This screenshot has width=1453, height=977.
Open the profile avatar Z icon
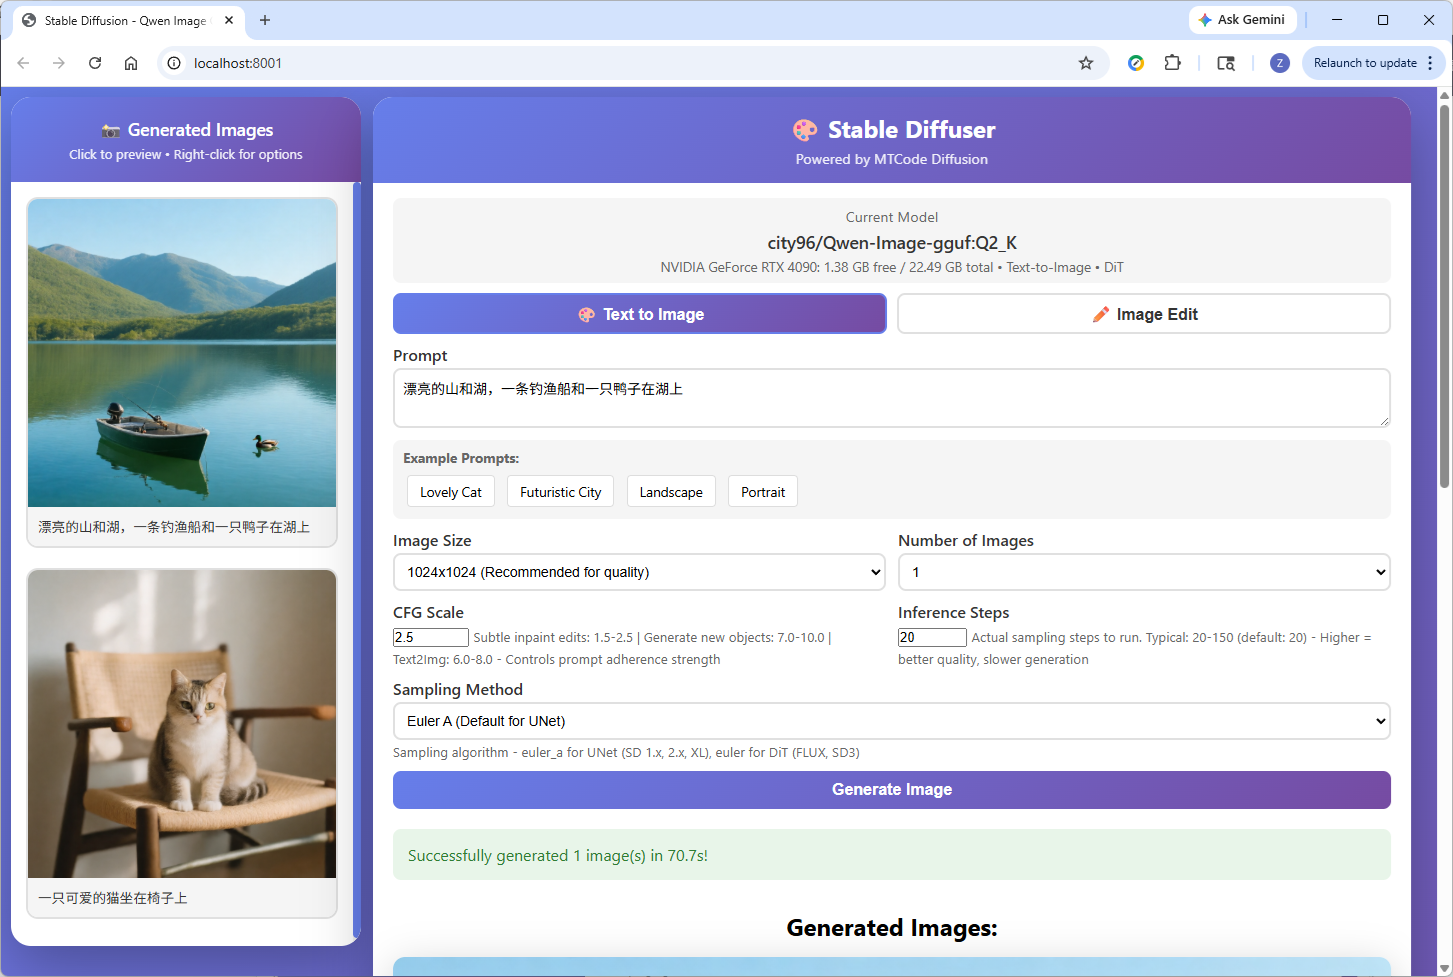click(x=1279, y=63)
